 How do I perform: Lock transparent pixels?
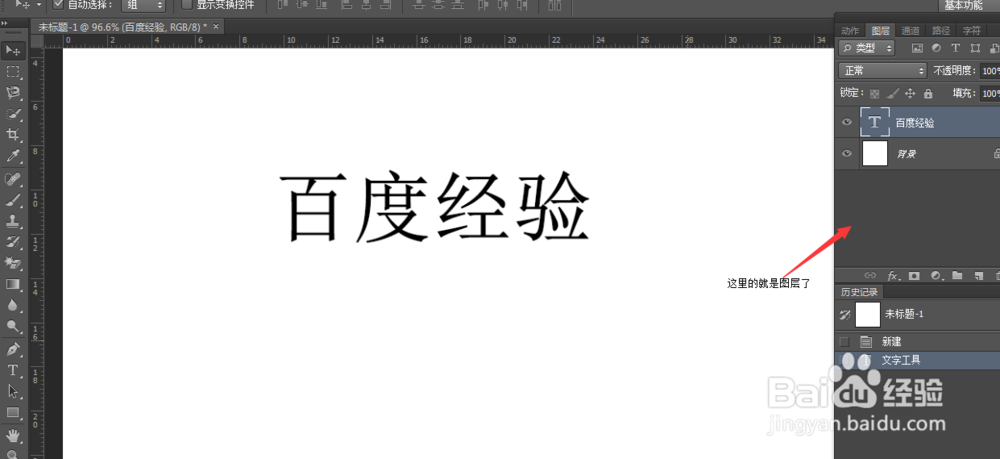point(874,93)
